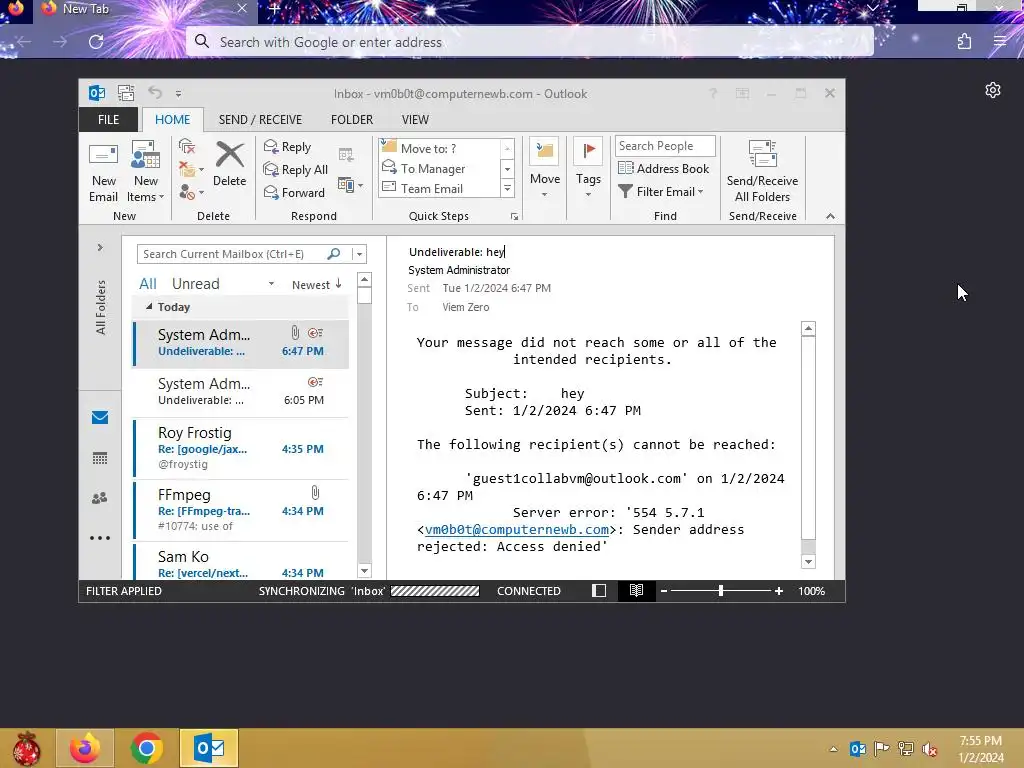
Task: Click Search Current Mailbox field
Action: point(231,254)
